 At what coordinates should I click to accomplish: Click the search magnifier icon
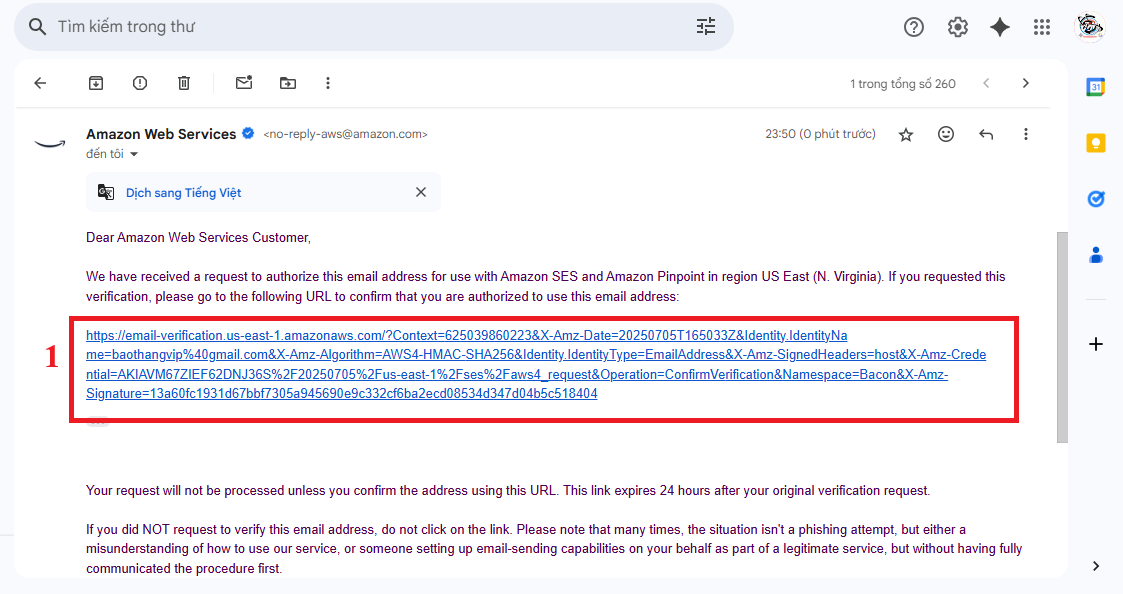(x=37, y=27)
